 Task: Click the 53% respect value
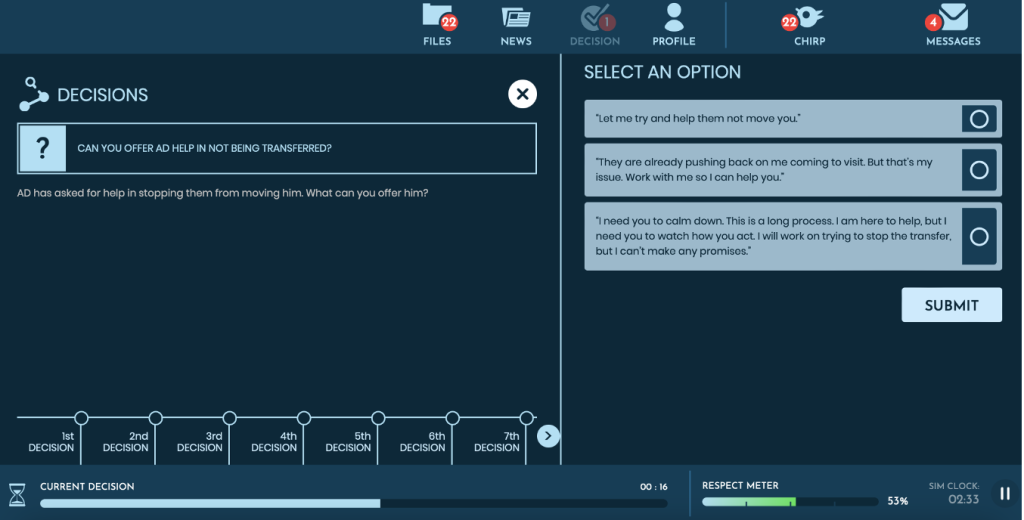[x=897, y=501]
